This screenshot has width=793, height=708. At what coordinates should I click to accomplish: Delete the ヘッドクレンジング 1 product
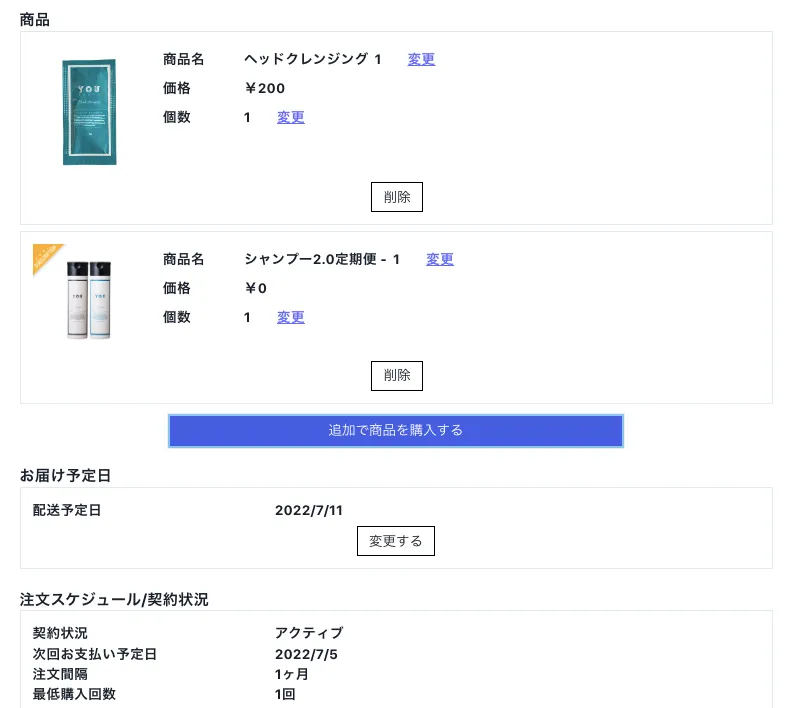tap(396, 197)
